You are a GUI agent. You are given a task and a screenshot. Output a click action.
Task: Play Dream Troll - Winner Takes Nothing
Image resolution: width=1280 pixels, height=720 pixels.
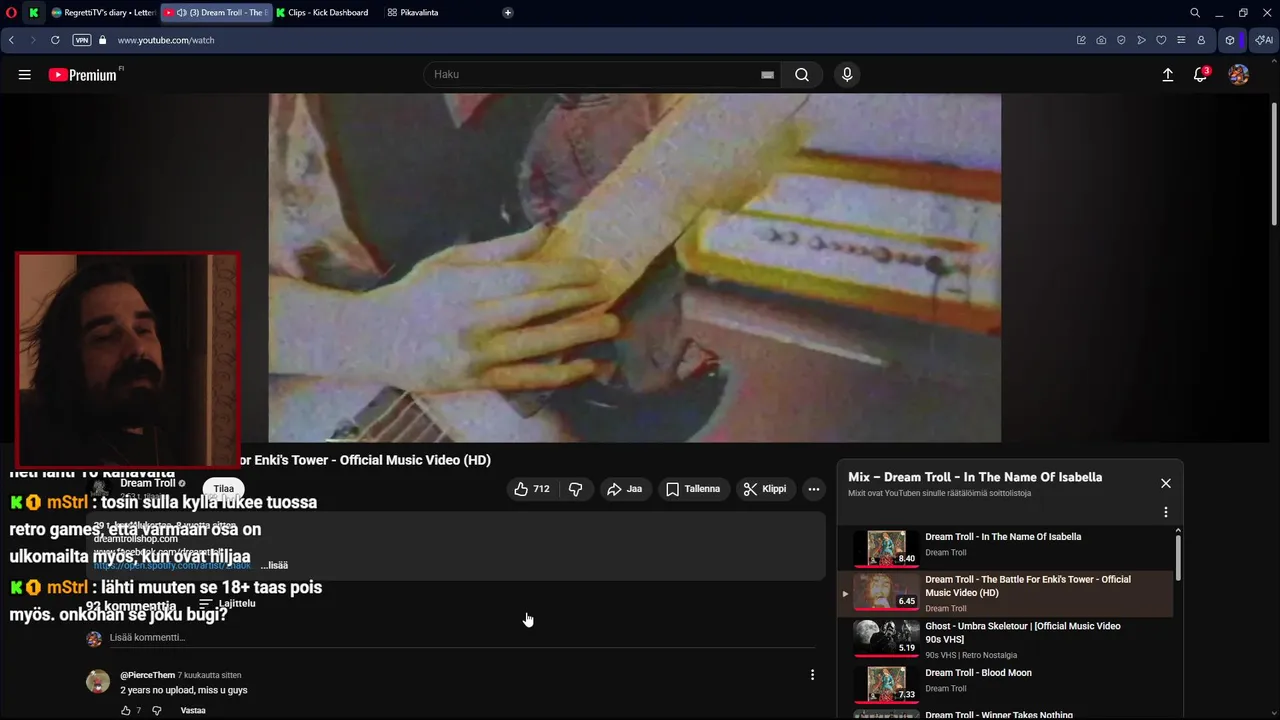pyautogui.click(x=1003, y=714)
